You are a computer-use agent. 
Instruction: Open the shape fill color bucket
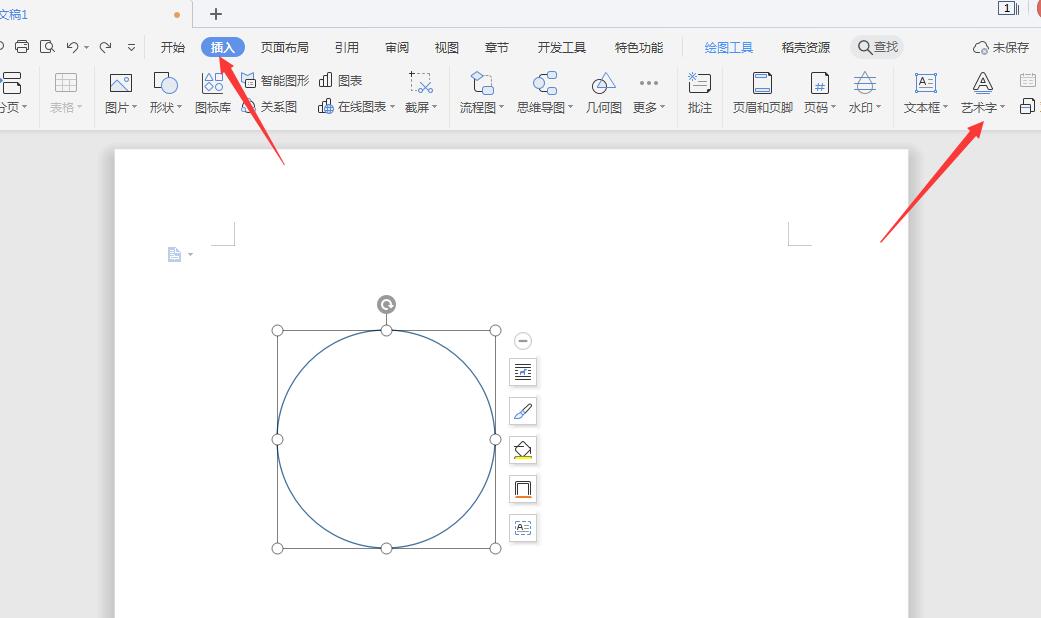(x=523, y=450)
